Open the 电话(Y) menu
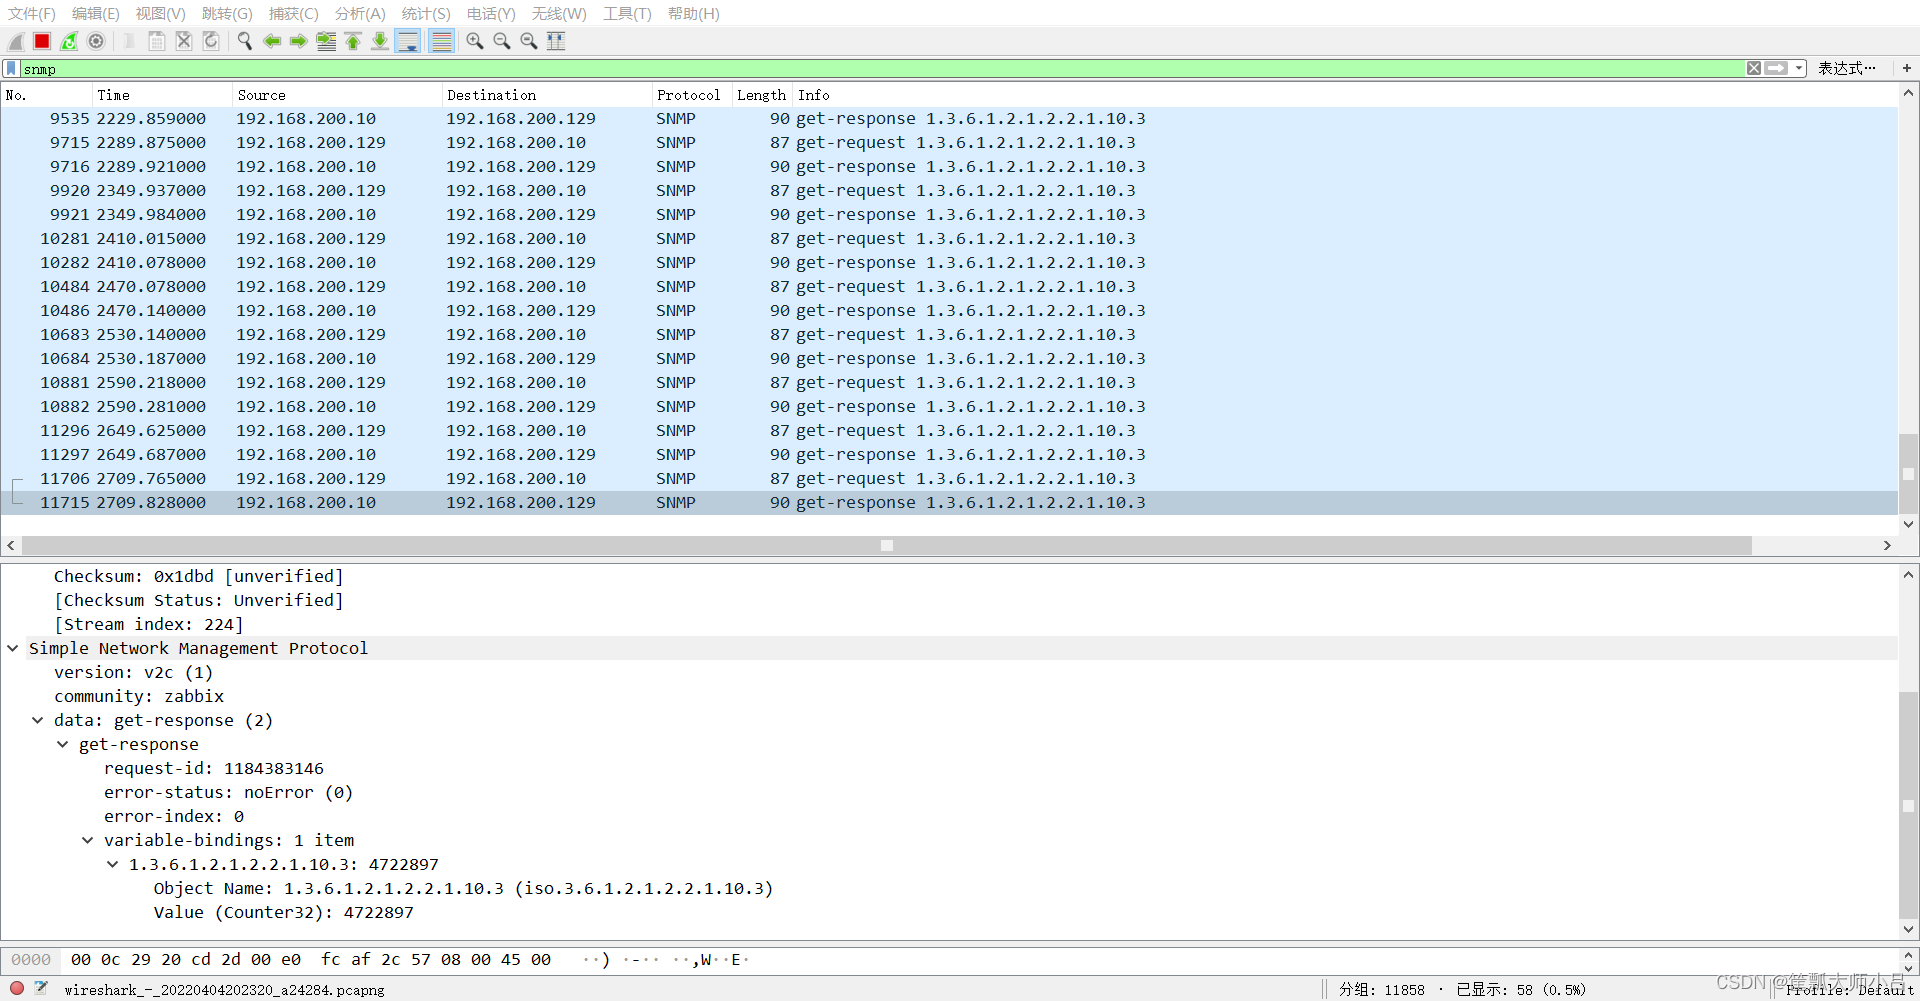 (x=491, y=13)
